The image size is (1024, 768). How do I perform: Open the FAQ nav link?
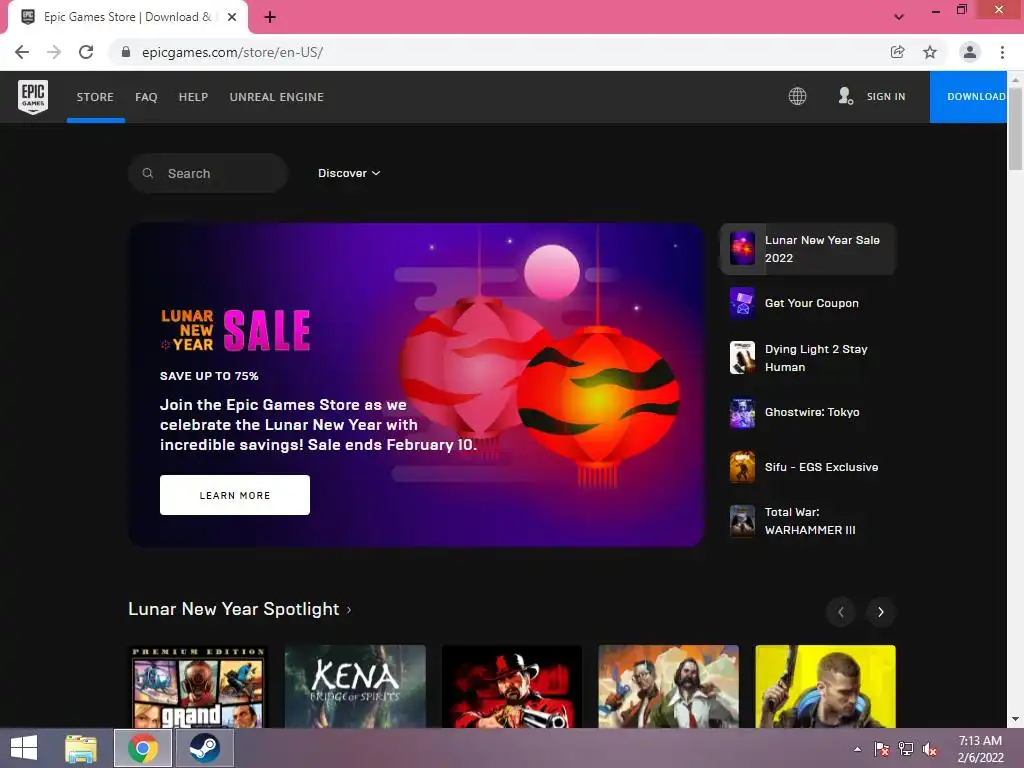point(146,97)
